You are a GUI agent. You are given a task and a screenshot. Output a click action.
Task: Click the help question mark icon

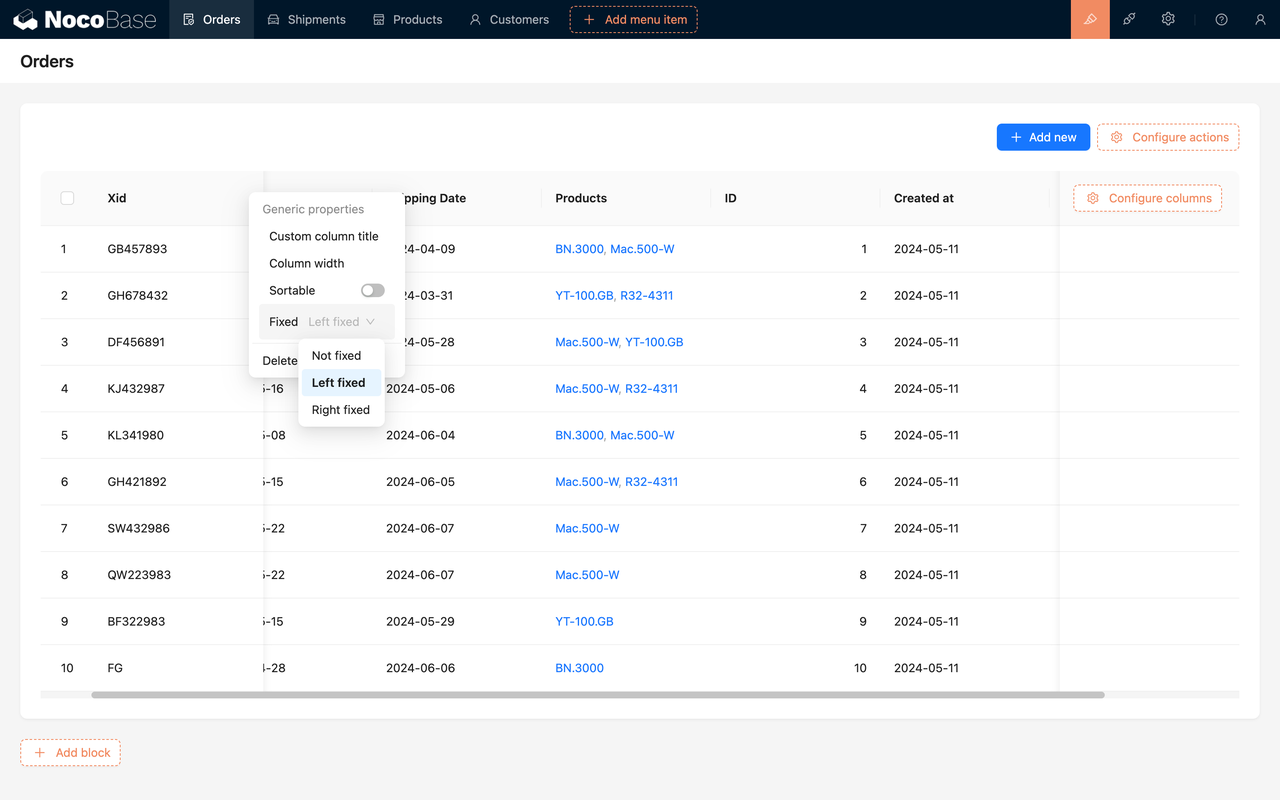[x=1221, y=19]
